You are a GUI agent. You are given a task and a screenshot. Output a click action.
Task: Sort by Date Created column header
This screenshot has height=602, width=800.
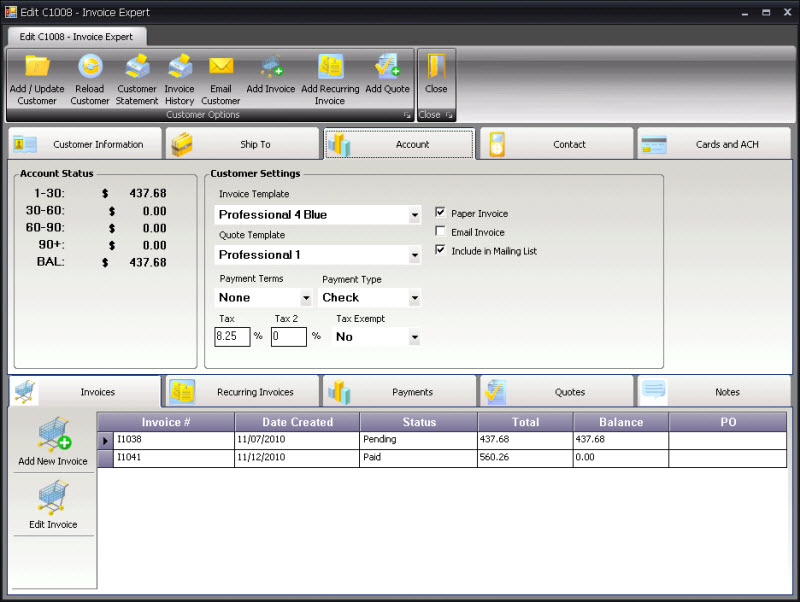297,422
